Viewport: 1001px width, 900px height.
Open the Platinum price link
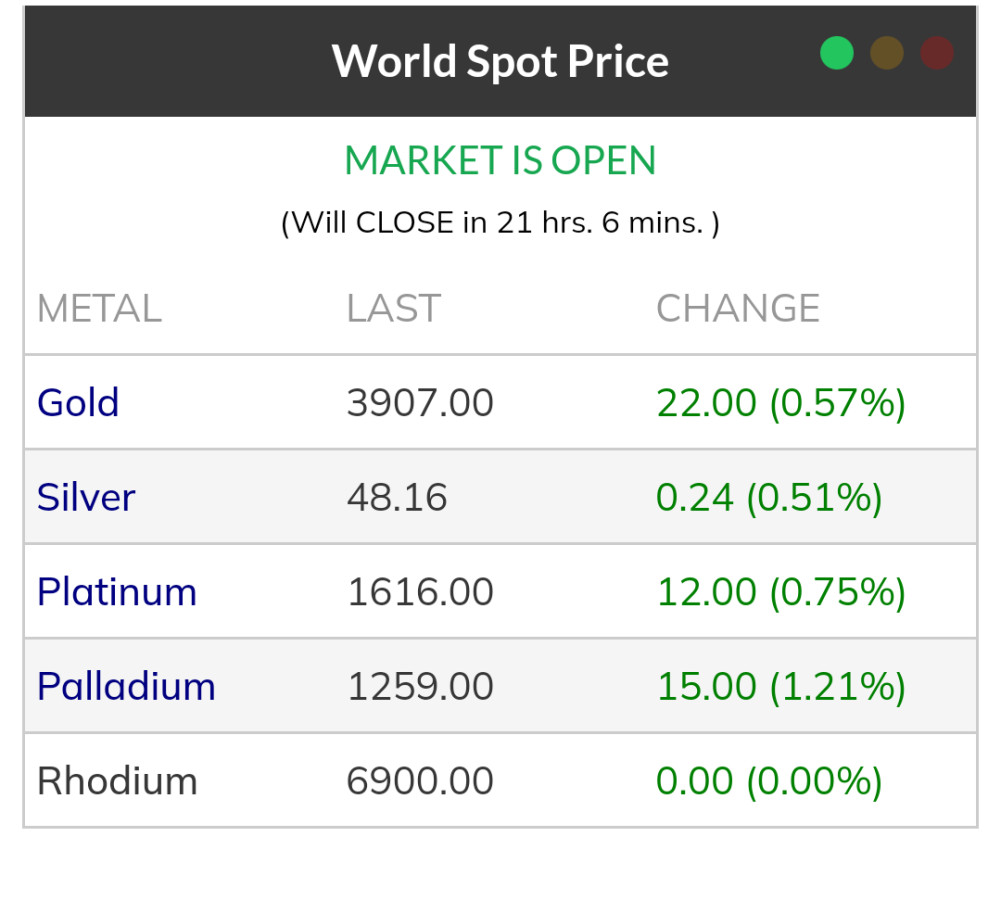pyautogui.click(x=117, y=592)
